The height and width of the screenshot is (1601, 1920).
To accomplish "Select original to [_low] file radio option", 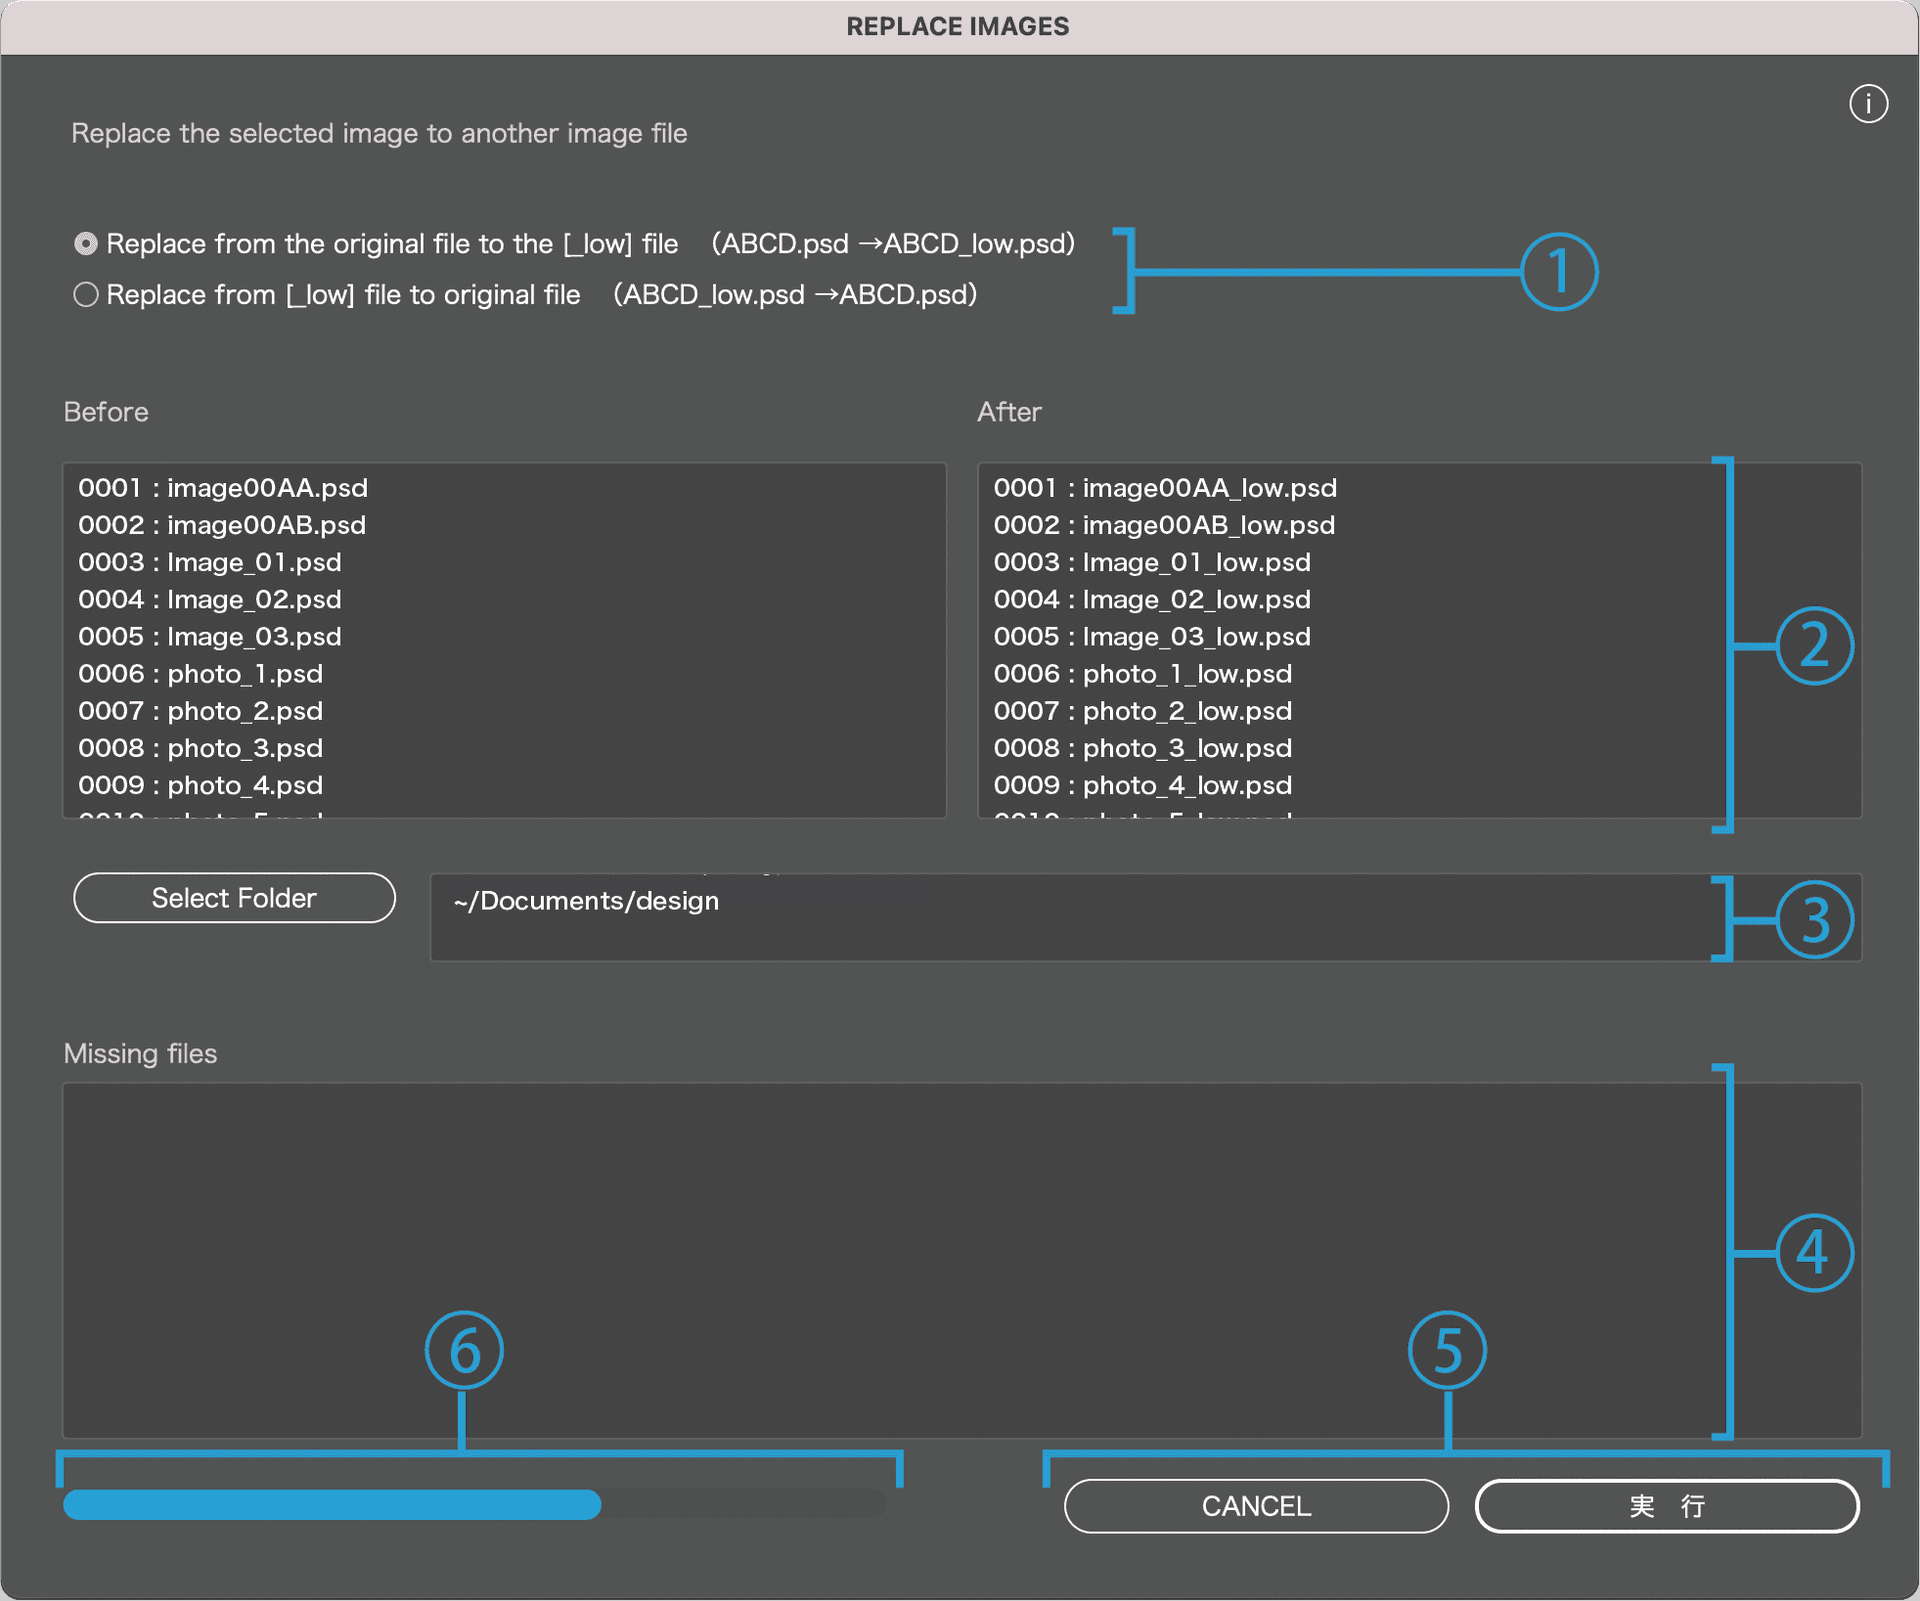I will point(86,244).
